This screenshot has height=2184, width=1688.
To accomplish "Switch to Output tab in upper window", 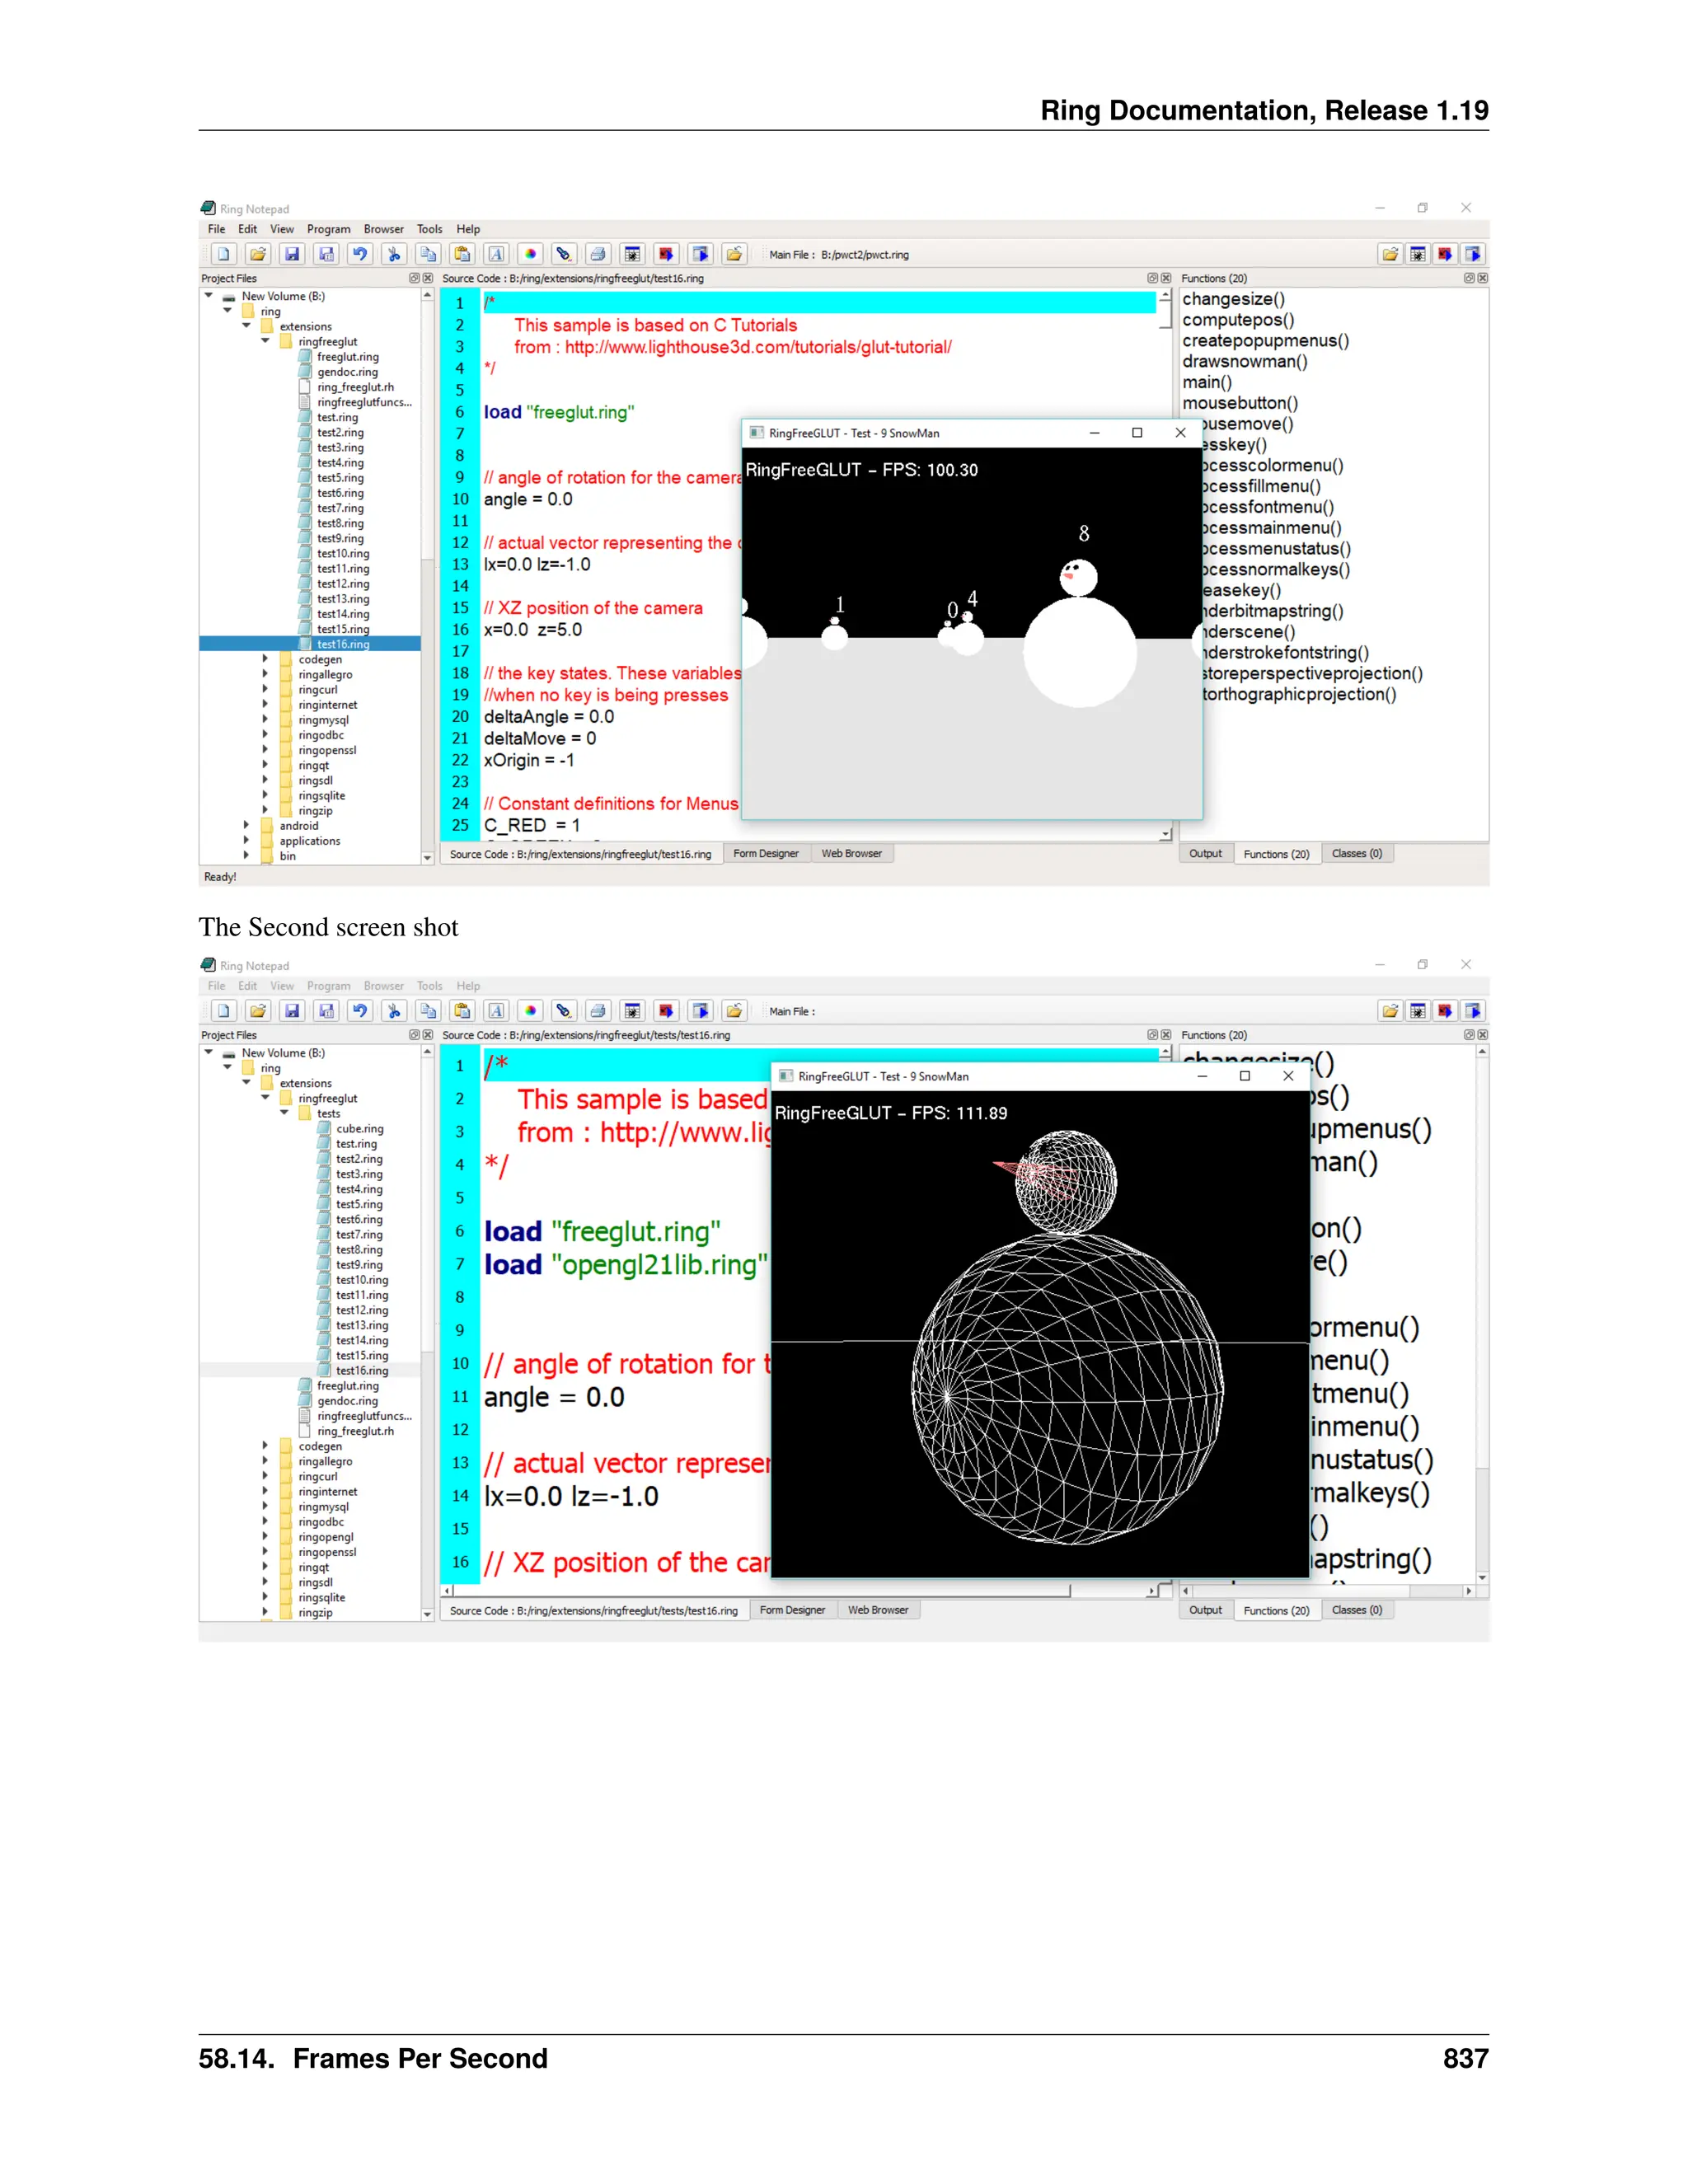I will pos(1206,854).
